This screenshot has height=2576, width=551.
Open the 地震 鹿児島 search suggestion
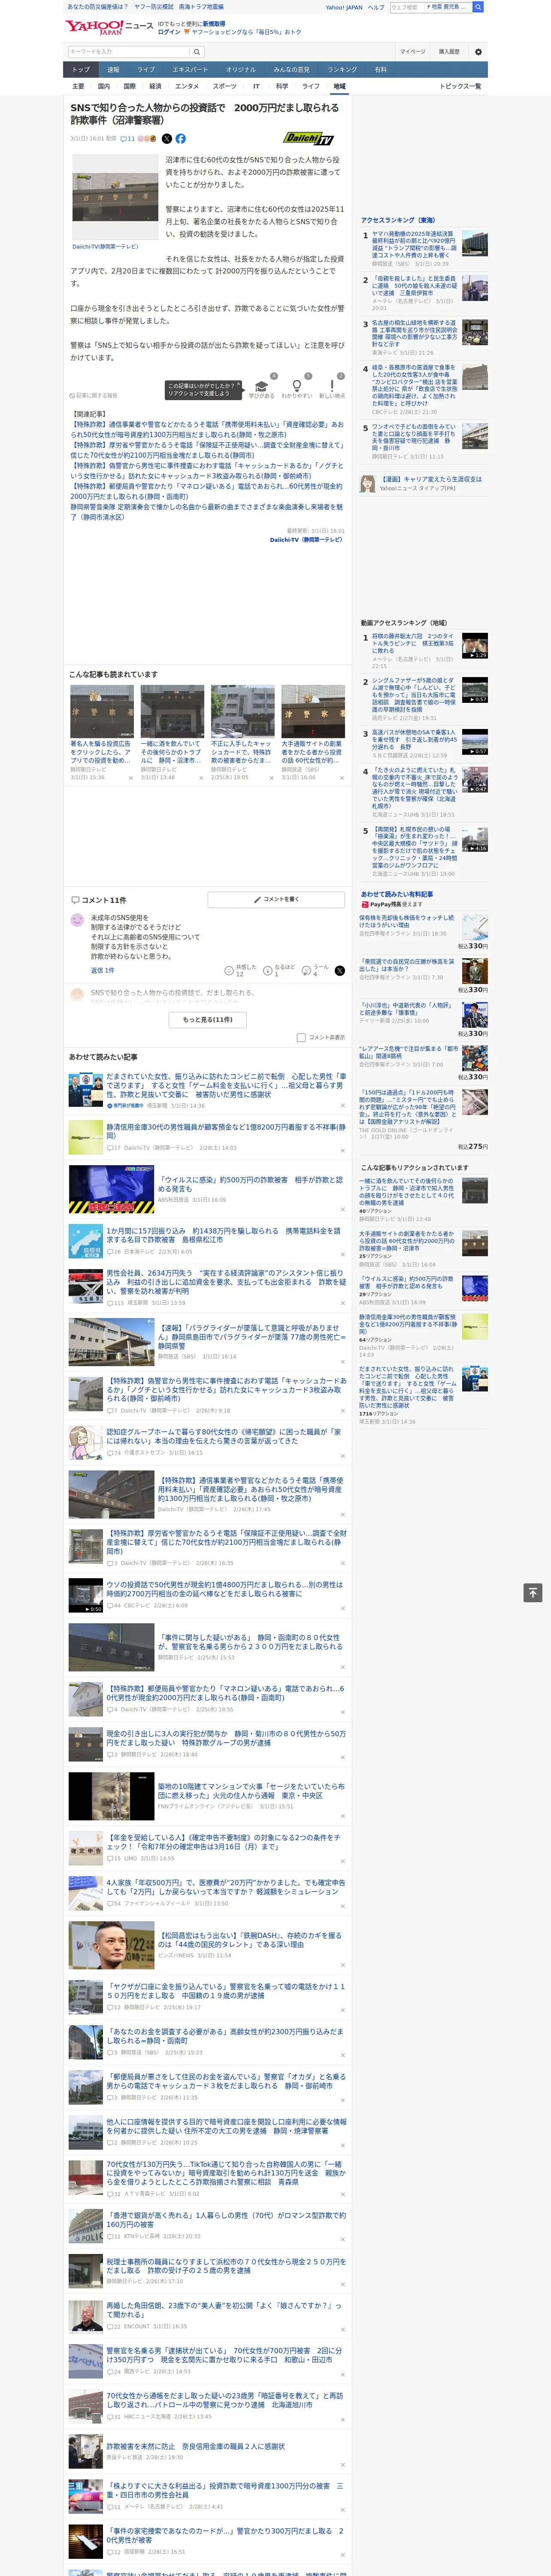(x=447, y=7)
